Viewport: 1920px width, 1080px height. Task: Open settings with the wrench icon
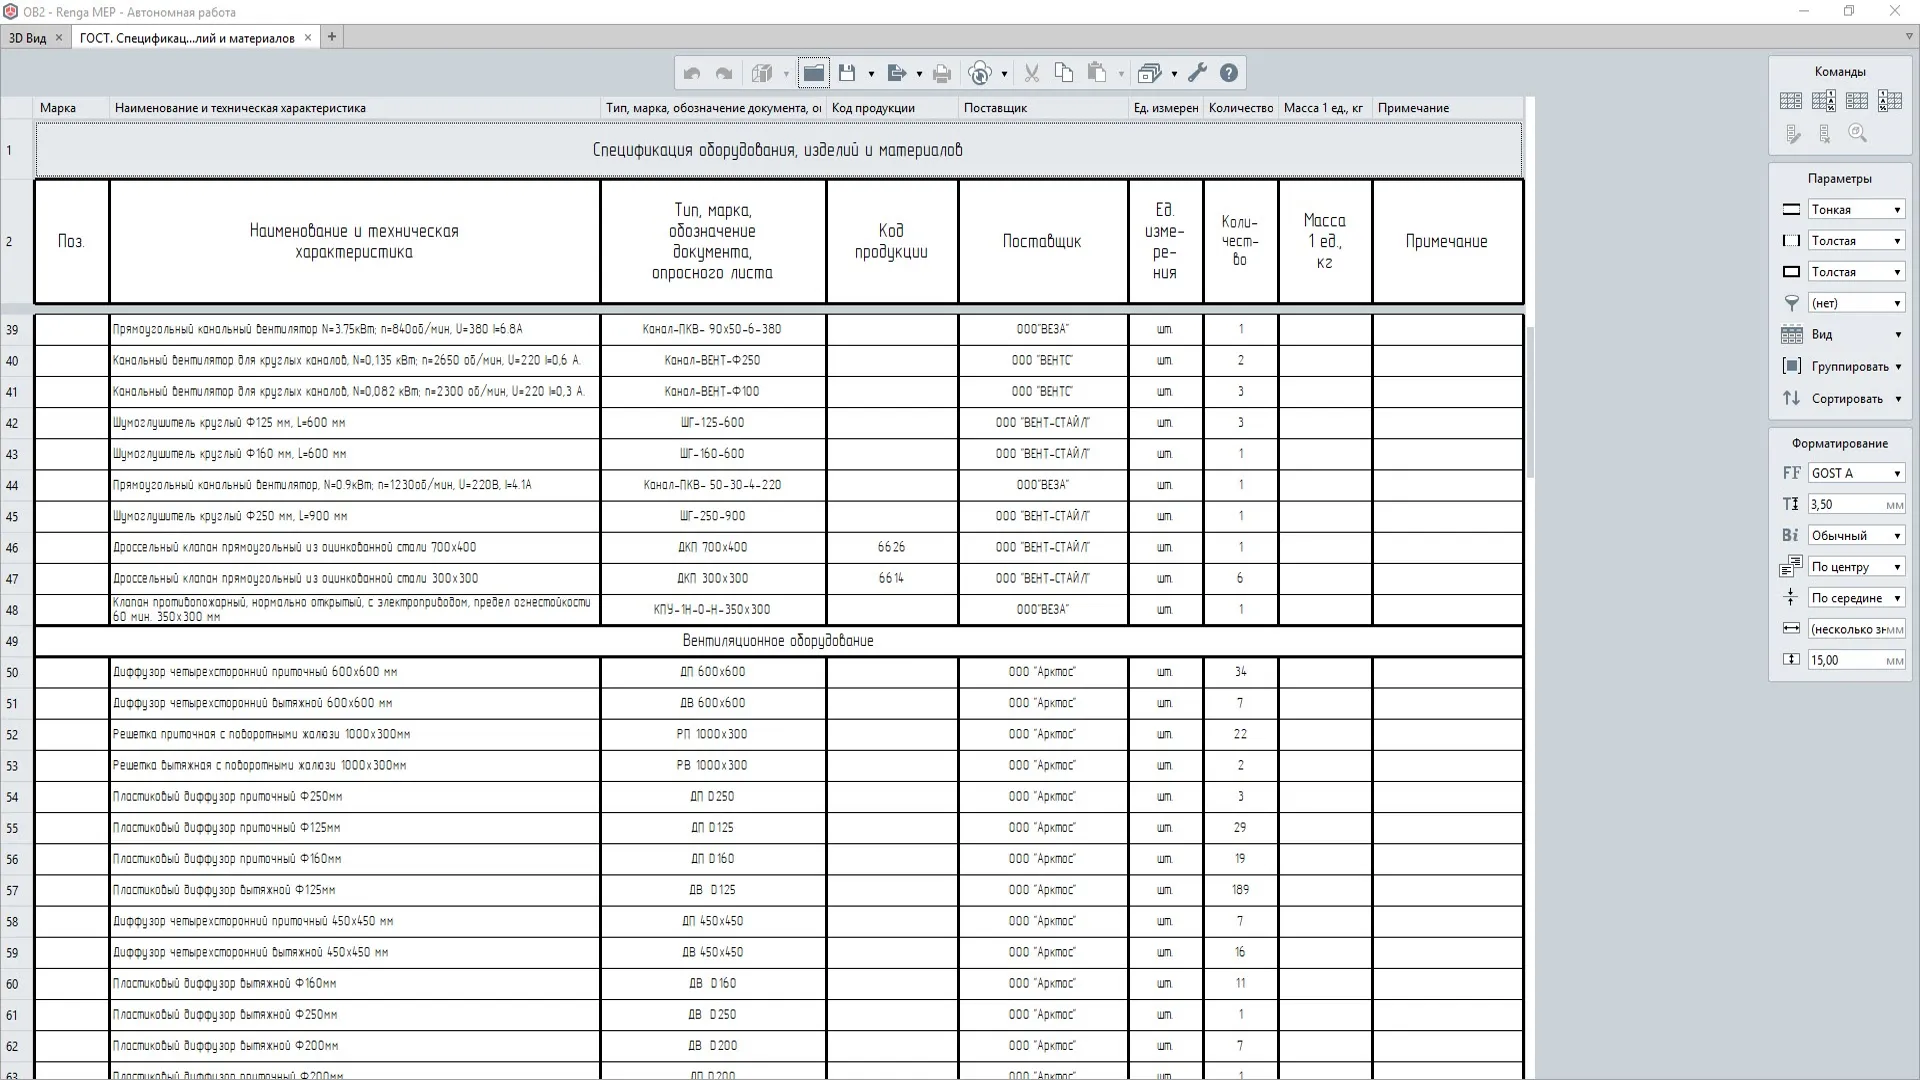tap(1198, 73)
